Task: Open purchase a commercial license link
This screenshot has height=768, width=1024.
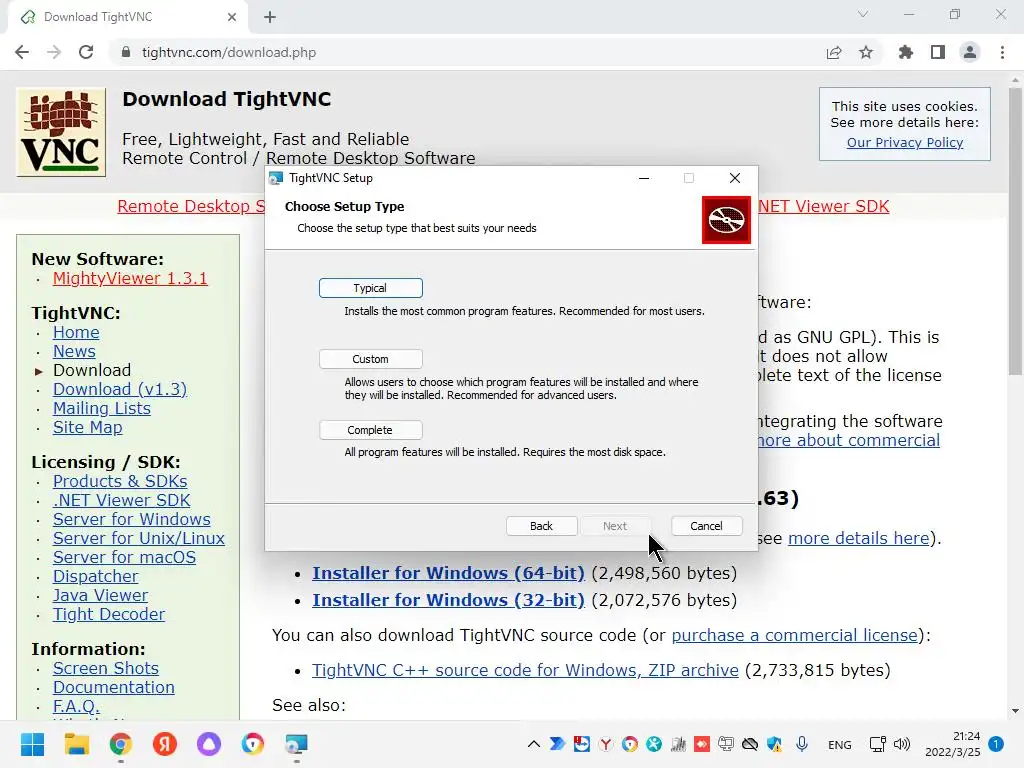Action: (x=794, y=635)
